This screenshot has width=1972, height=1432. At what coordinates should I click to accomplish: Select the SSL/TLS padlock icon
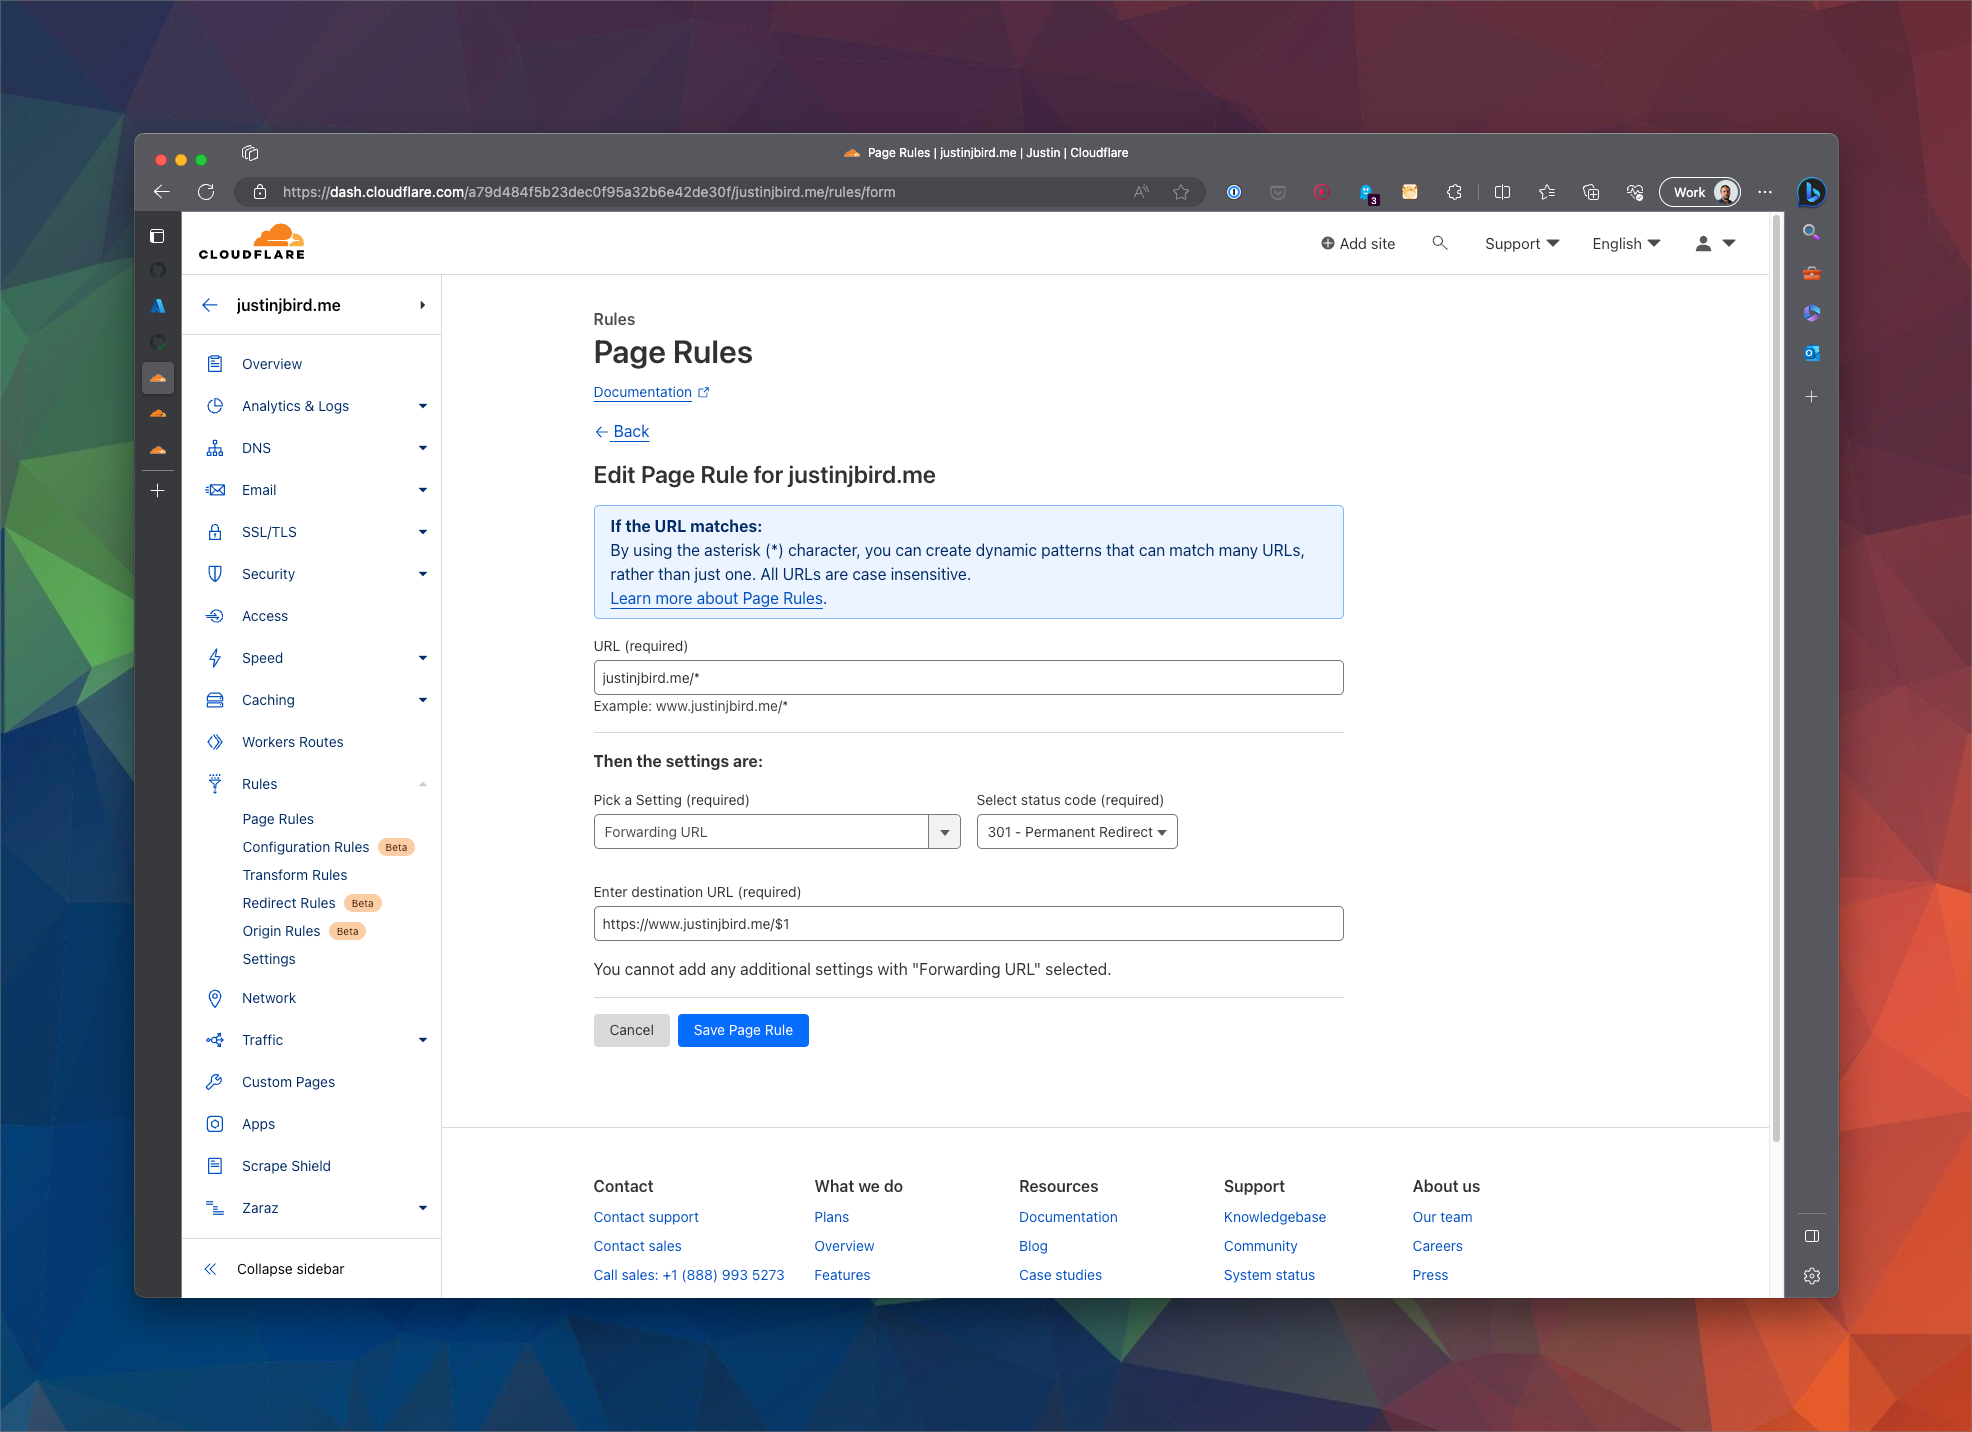215,531
